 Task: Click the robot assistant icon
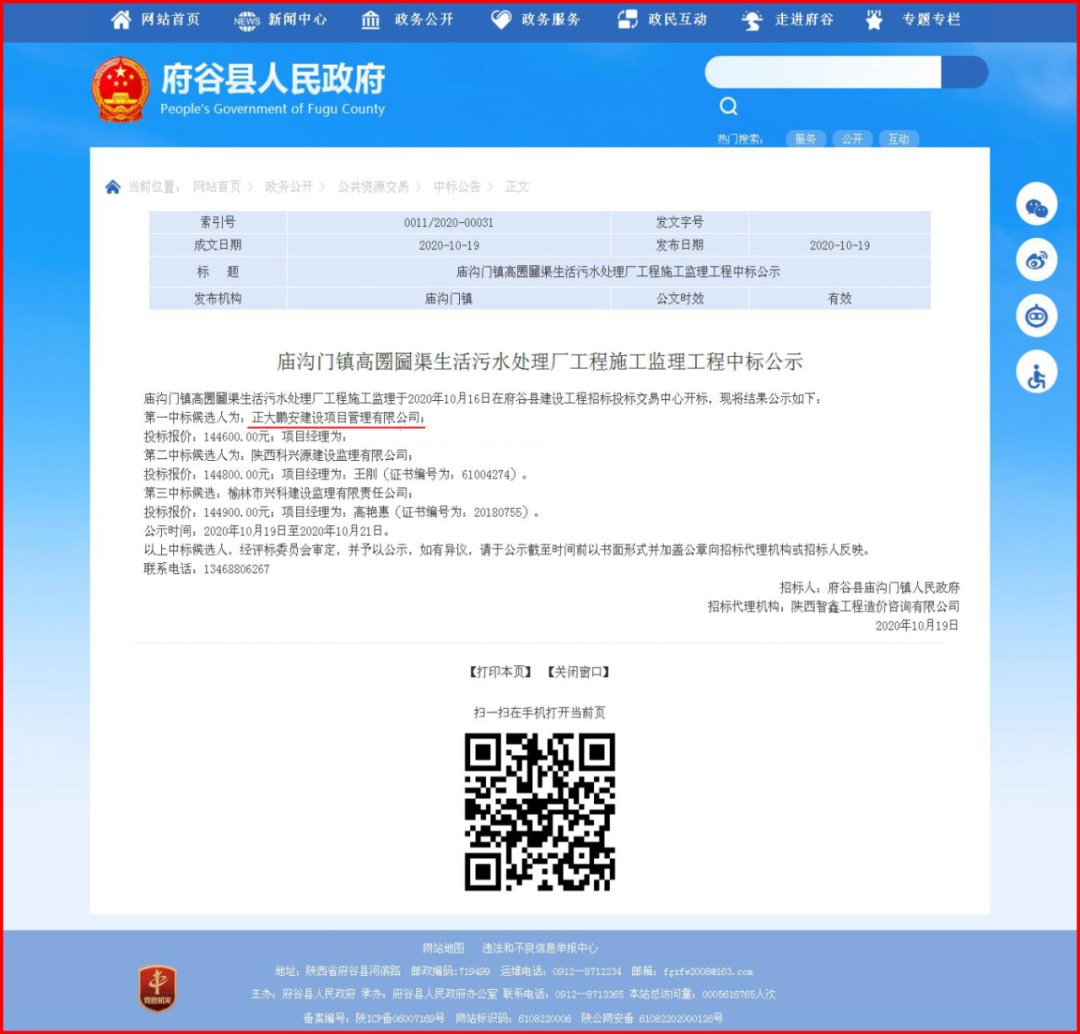1036,317
